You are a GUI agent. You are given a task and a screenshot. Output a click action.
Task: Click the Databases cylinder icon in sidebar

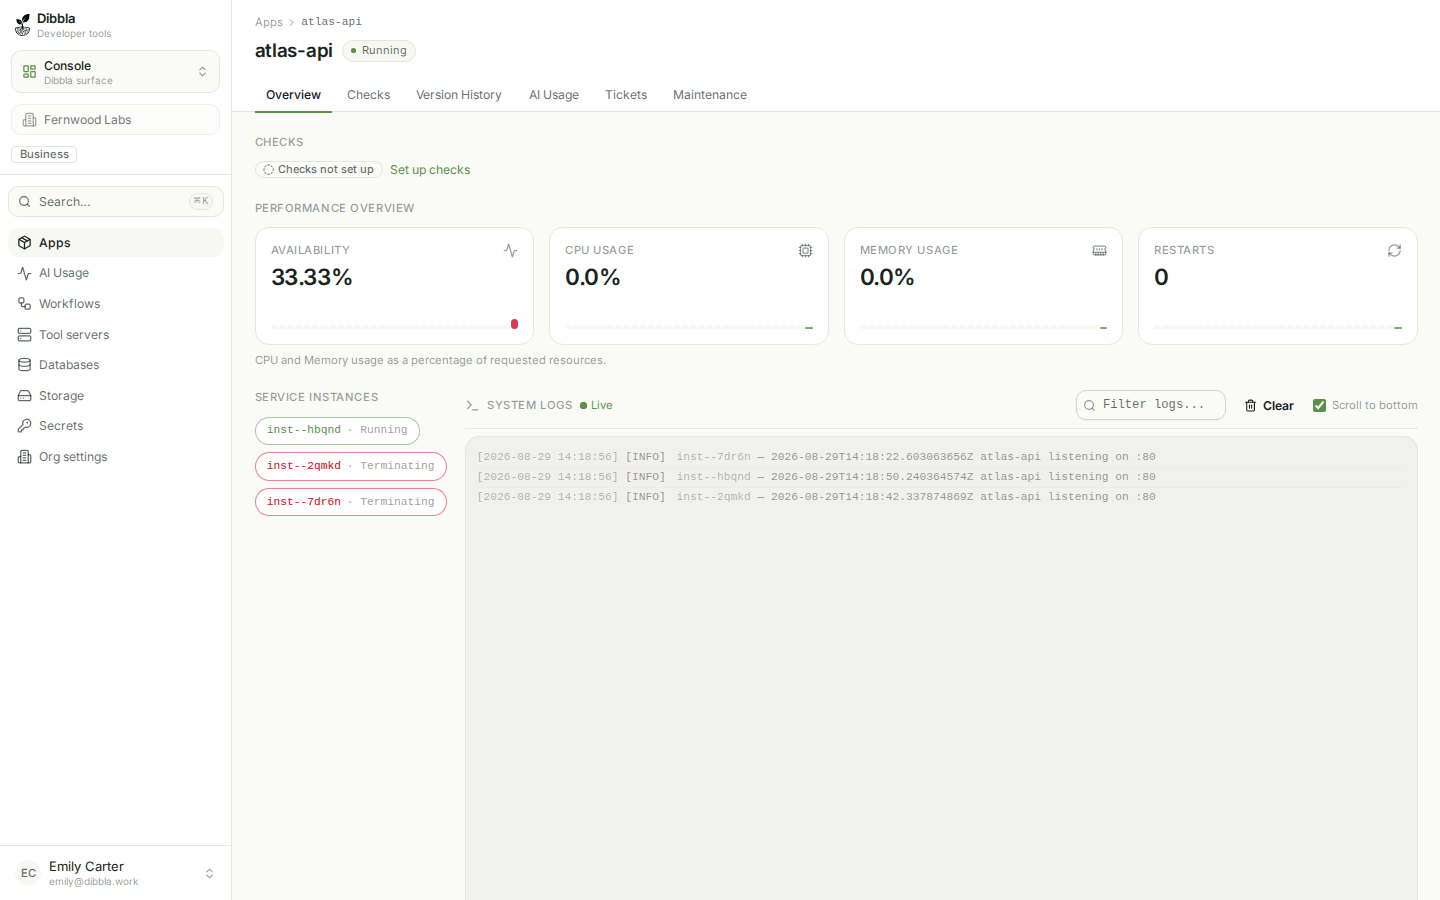pos(25,365)
